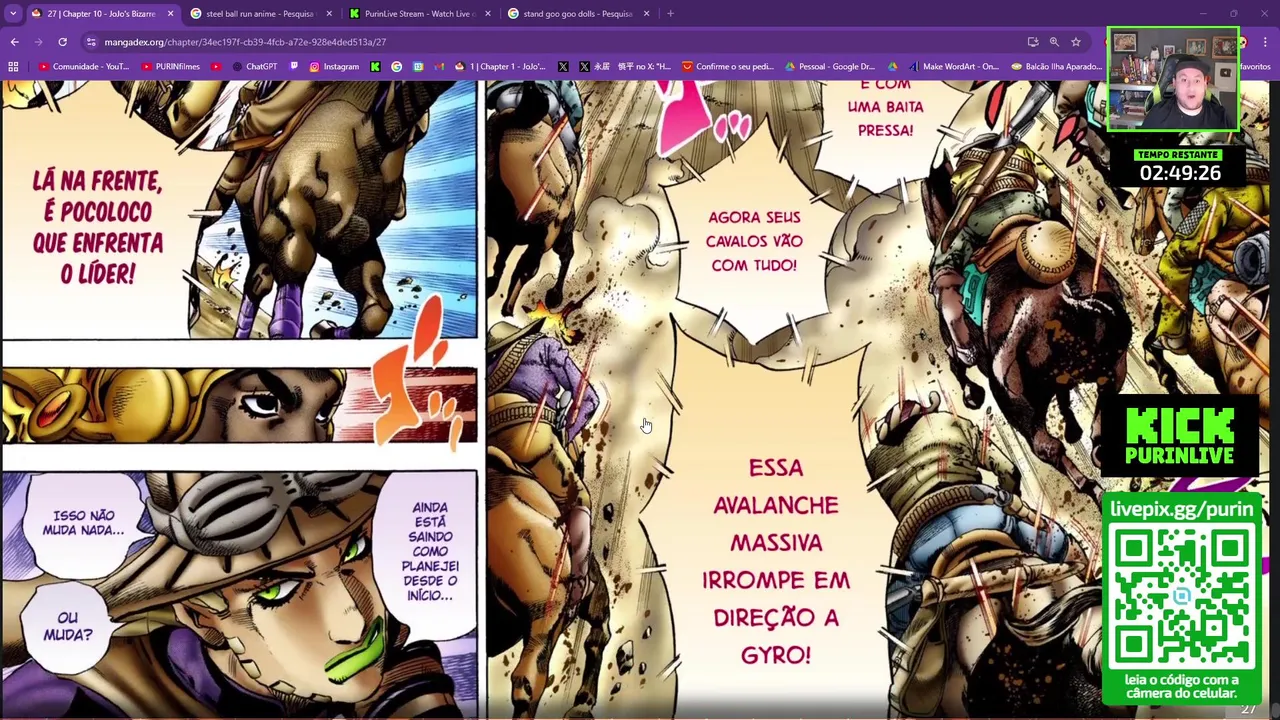
Task: Click the manga page with Gyro panel
Action: [x=239, y=399]
